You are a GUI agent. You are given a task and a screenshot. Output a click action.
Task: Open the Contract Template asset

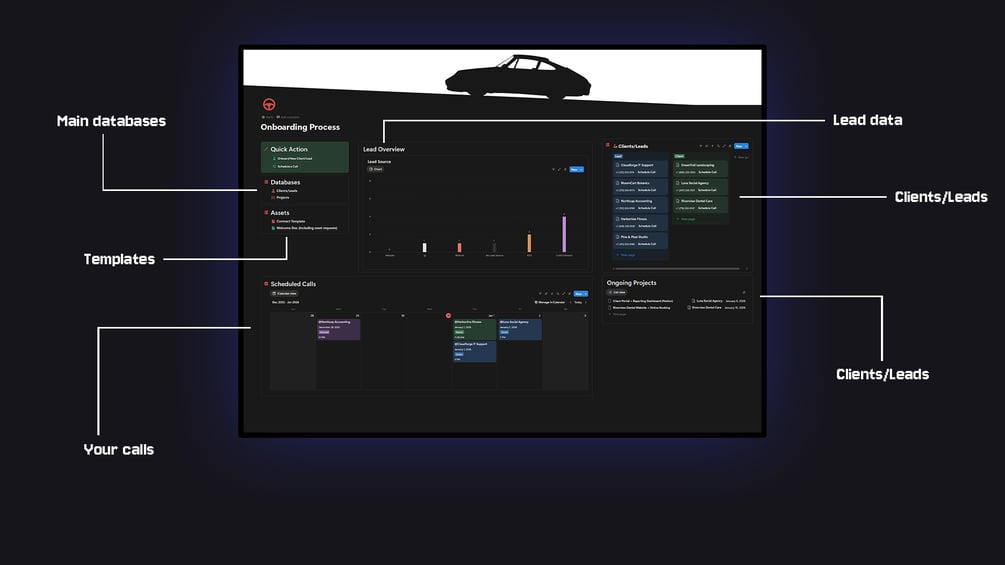[x=290, y=221]
